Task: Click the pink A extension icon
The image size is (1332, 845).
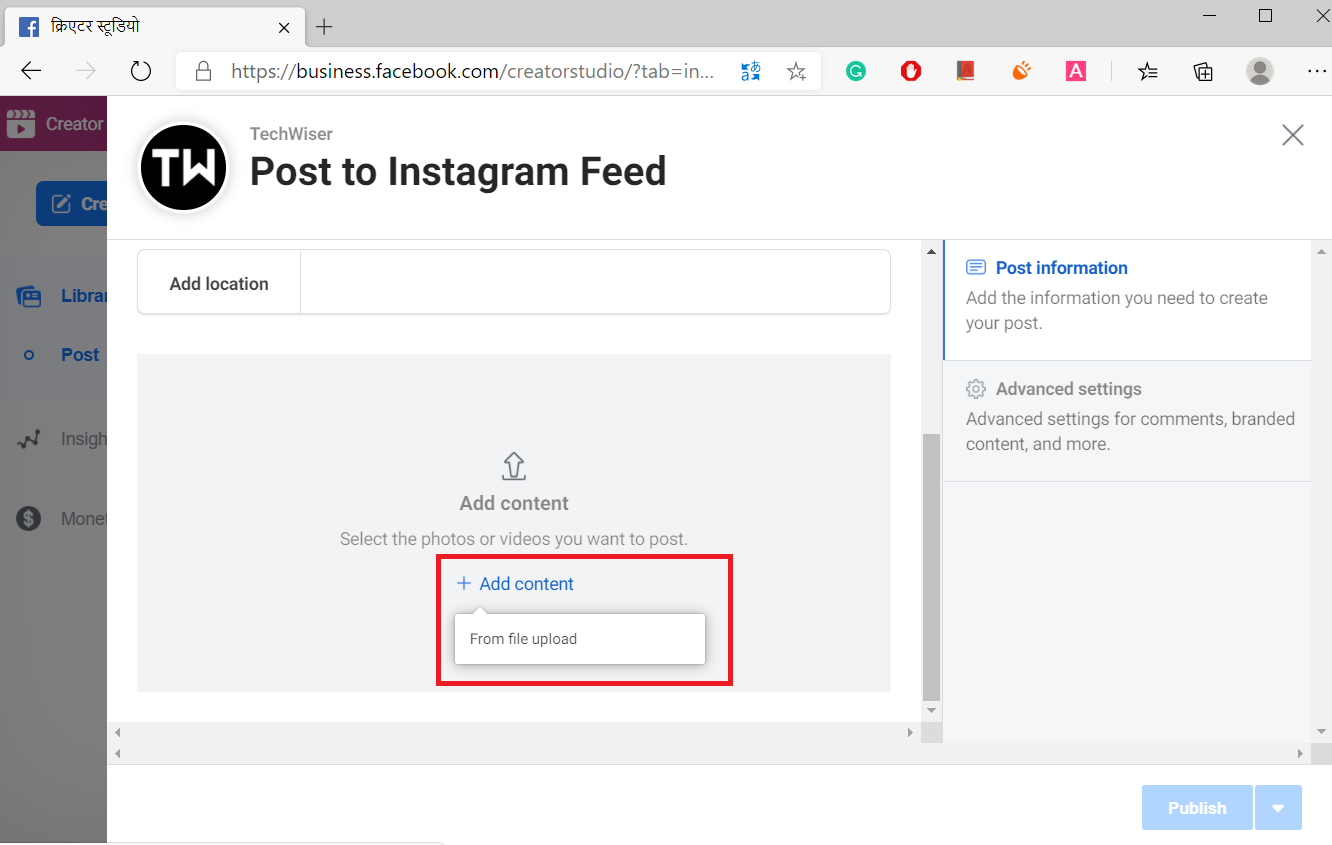Action: pyautogui.click(x=1076, y=71)
